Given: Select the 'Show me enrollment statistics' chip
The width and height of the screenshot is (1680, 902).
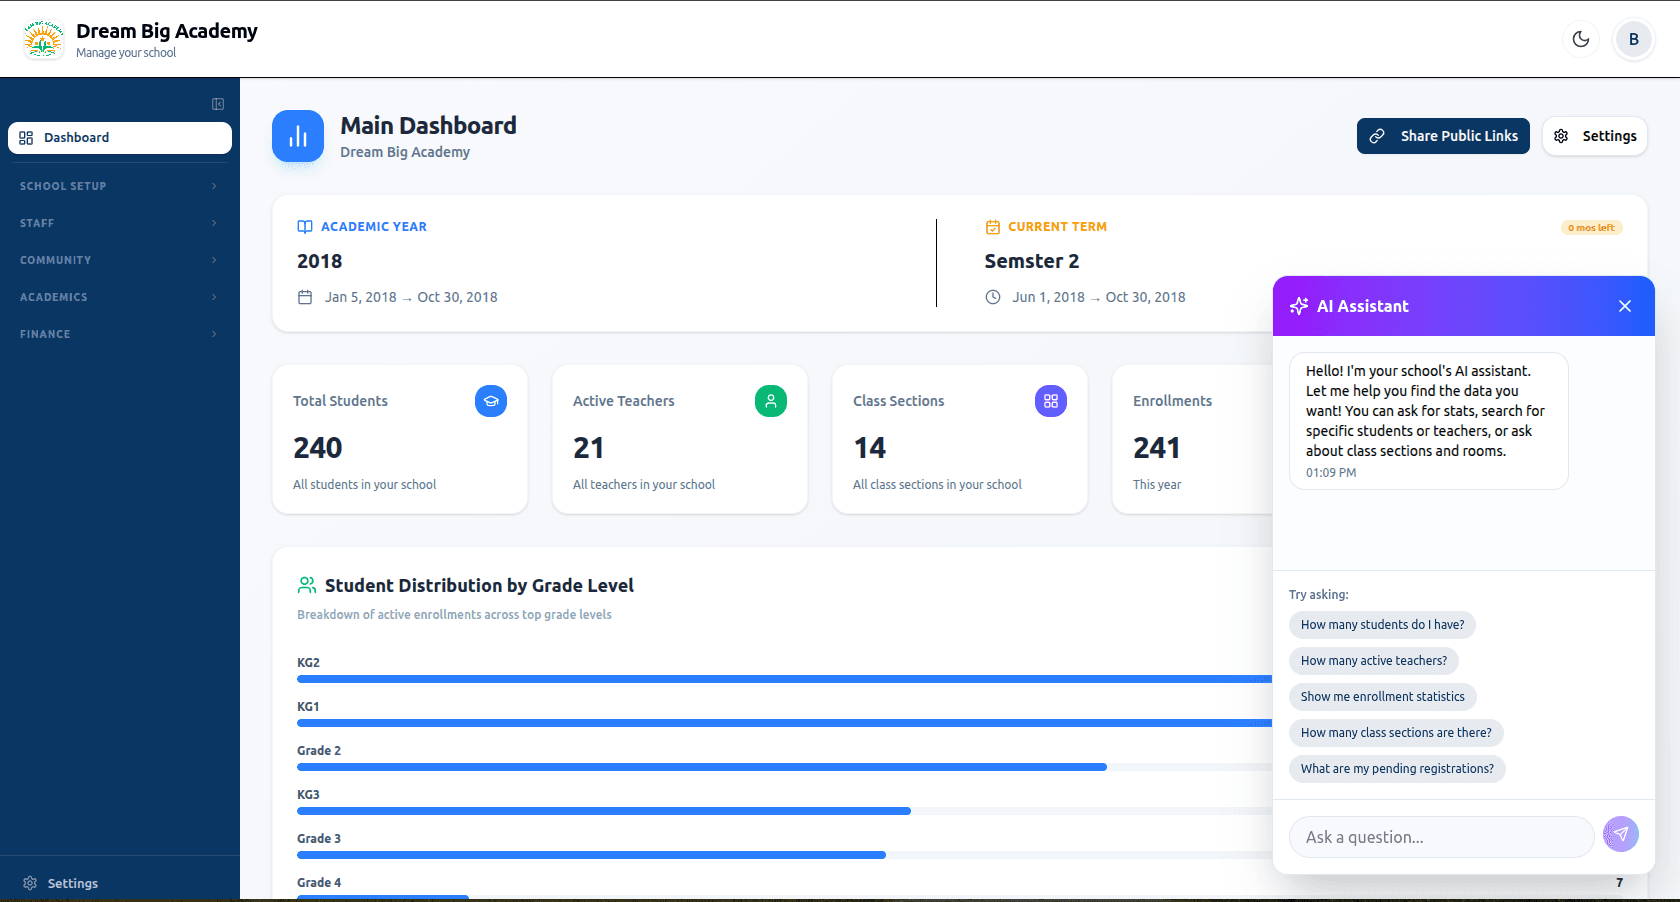Looking at the screenshot, I should pos(1382,696).
